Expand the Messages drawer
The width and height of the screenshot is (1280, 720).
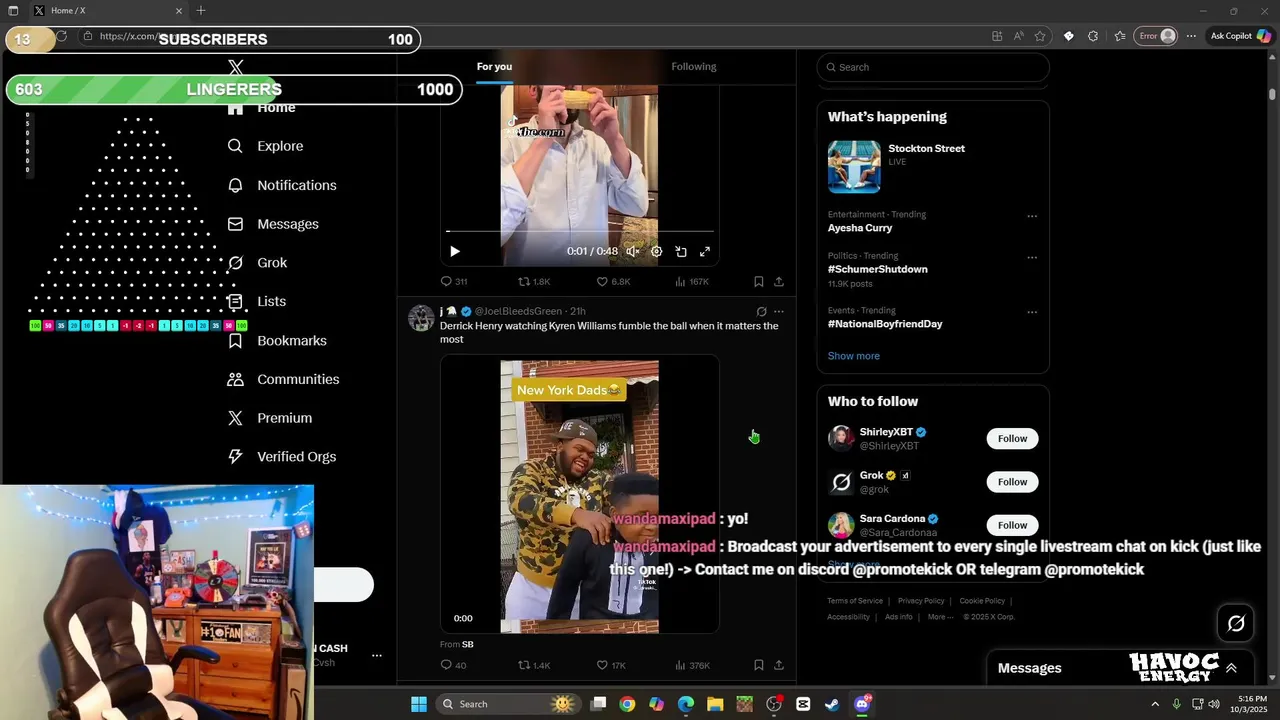pos(1231,668)
